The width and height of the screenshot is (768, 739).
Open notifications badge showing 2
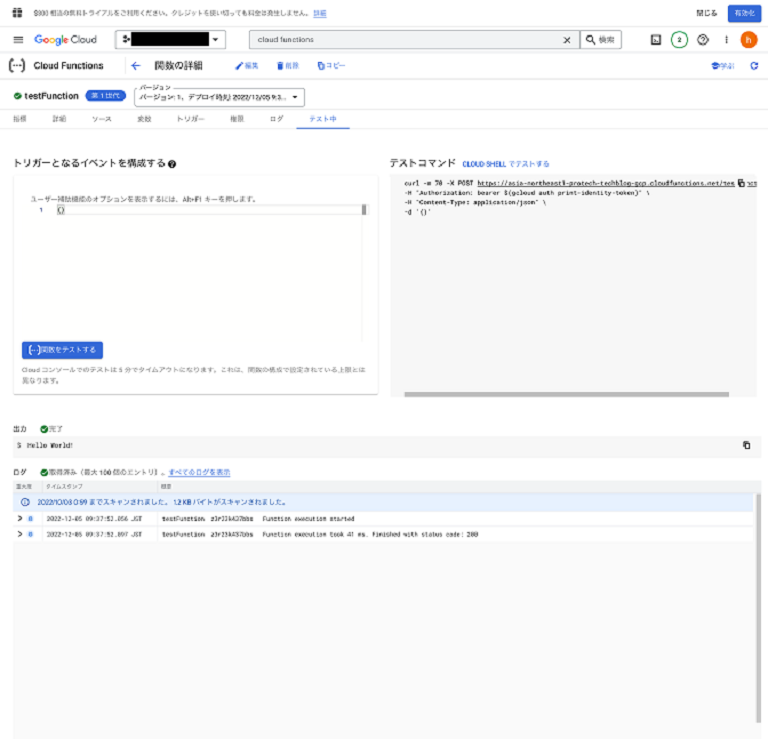pos(679,40)
